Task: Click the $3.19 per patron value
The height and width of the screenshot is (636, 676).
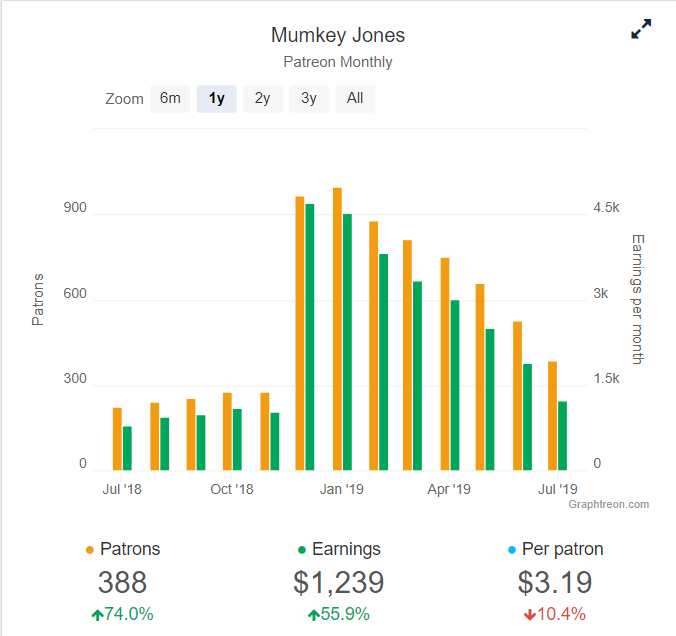Action: pyautogui.click(x=555, y=583)
